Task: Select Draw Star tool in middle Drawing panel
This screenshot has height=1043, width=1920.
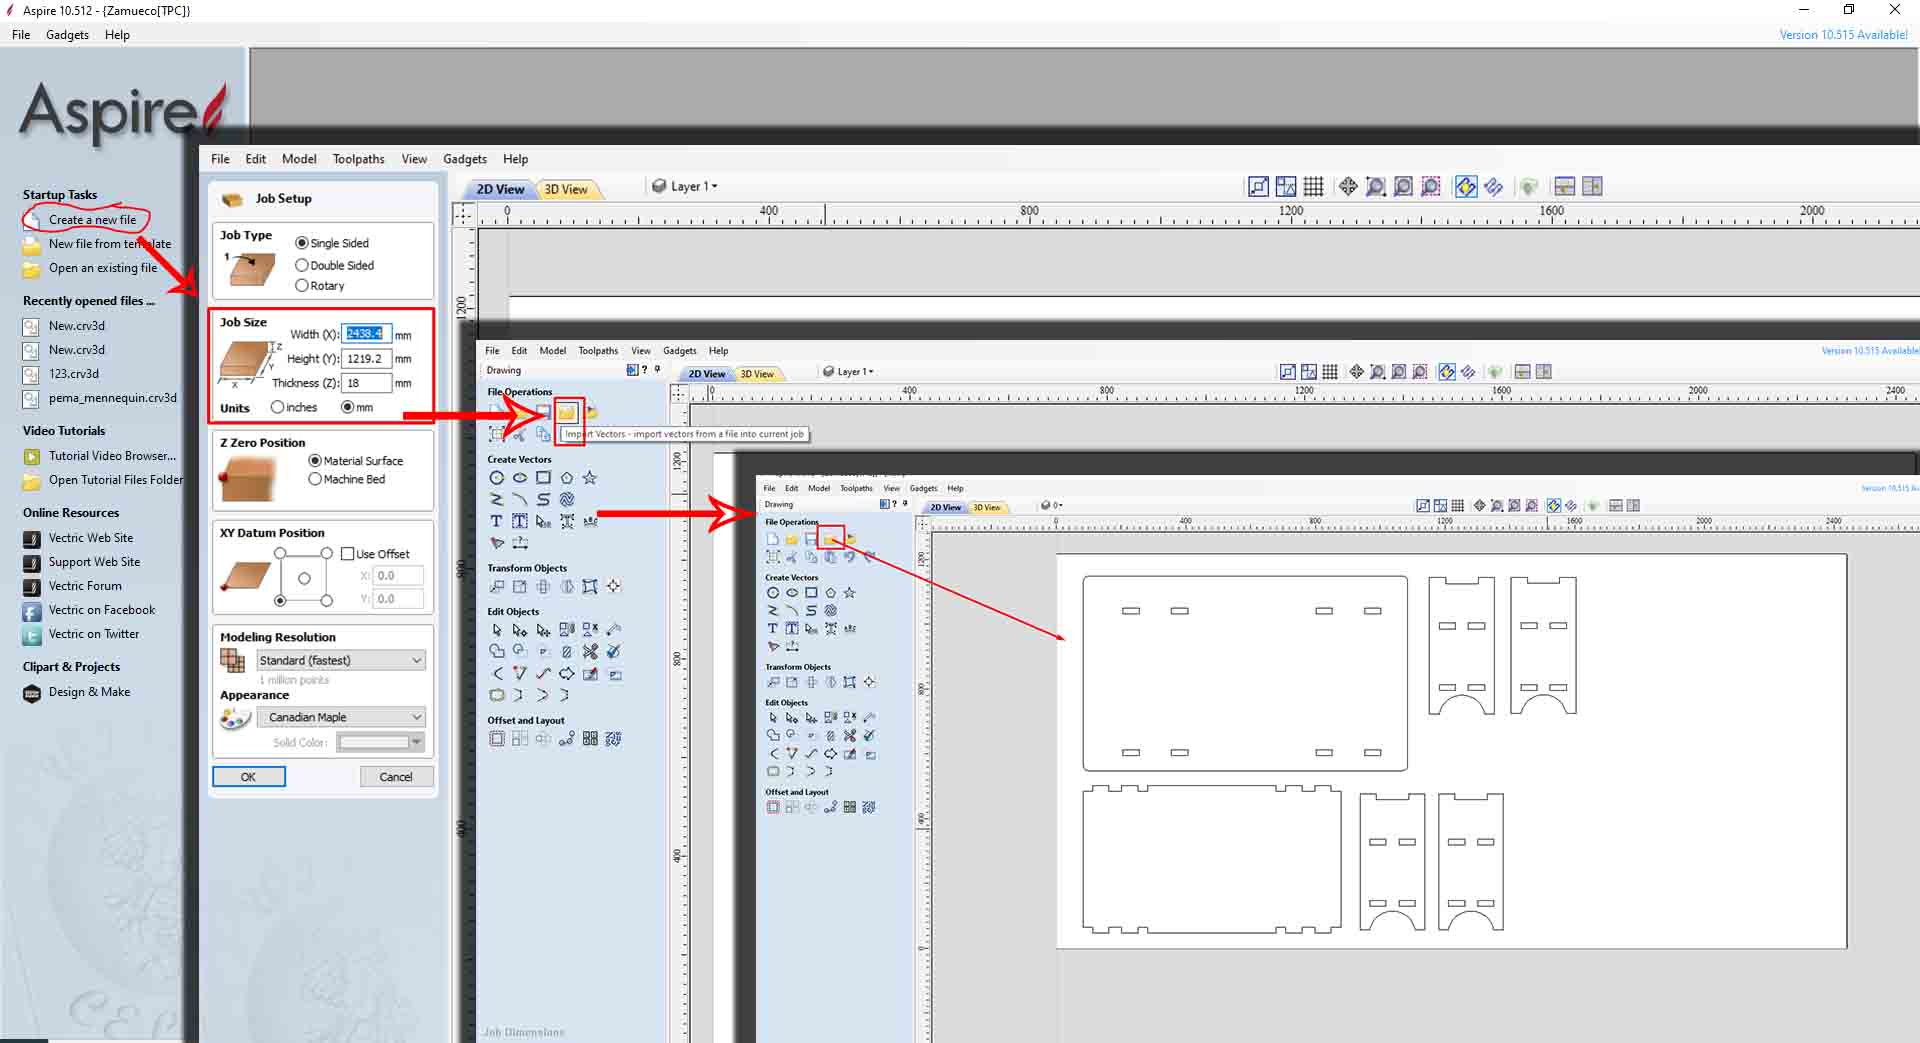Action: pos(590,478)
